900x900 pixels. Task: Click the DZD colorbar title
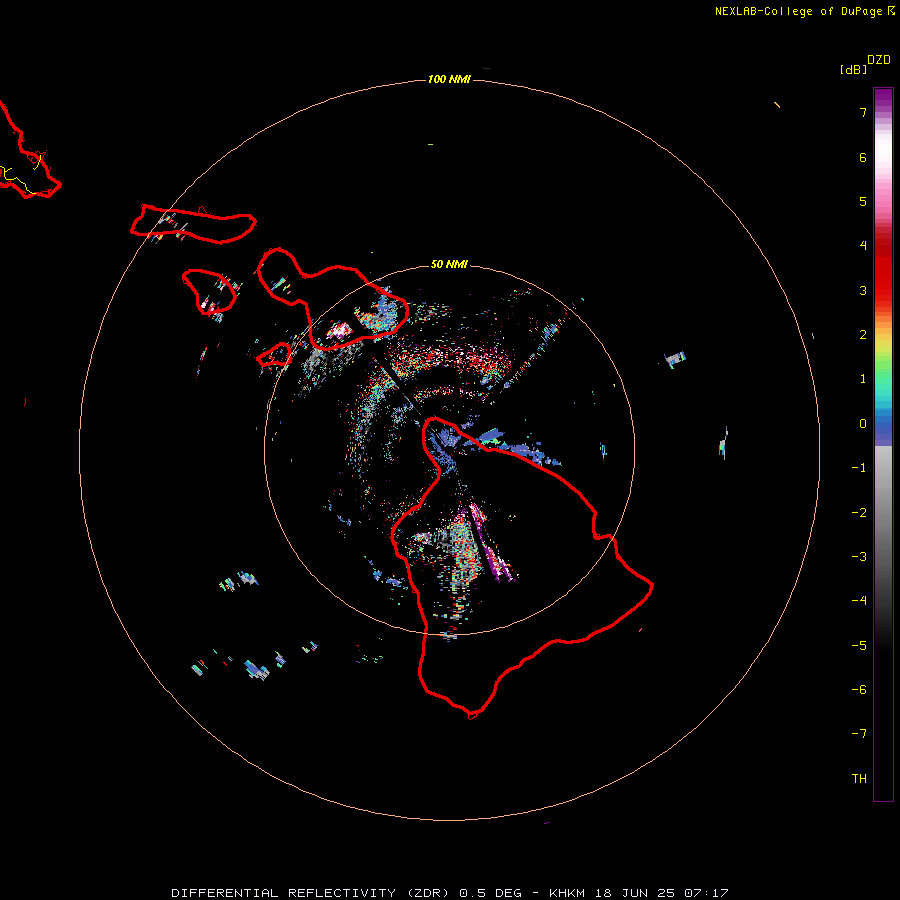click(879, 60)
